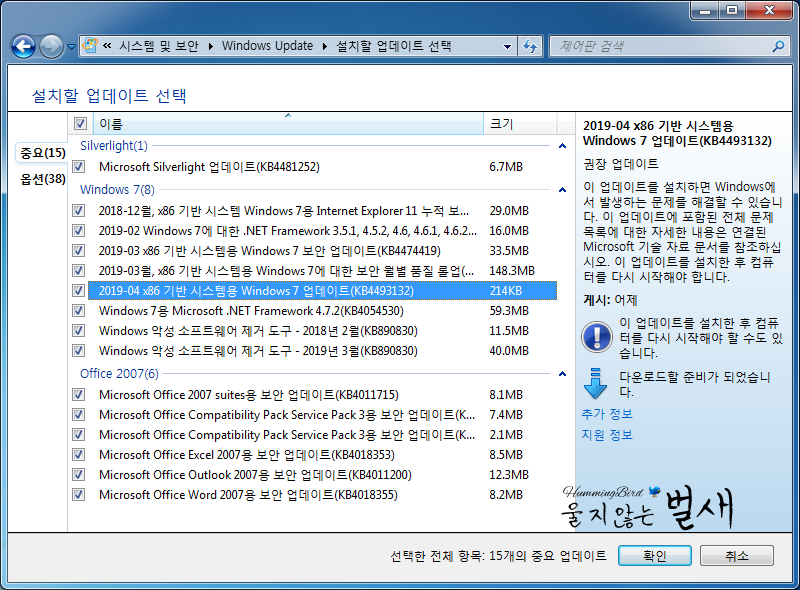Screen dimensions: 800x590
Task: Maximize the Windows Update window
Action: [732, 10]
